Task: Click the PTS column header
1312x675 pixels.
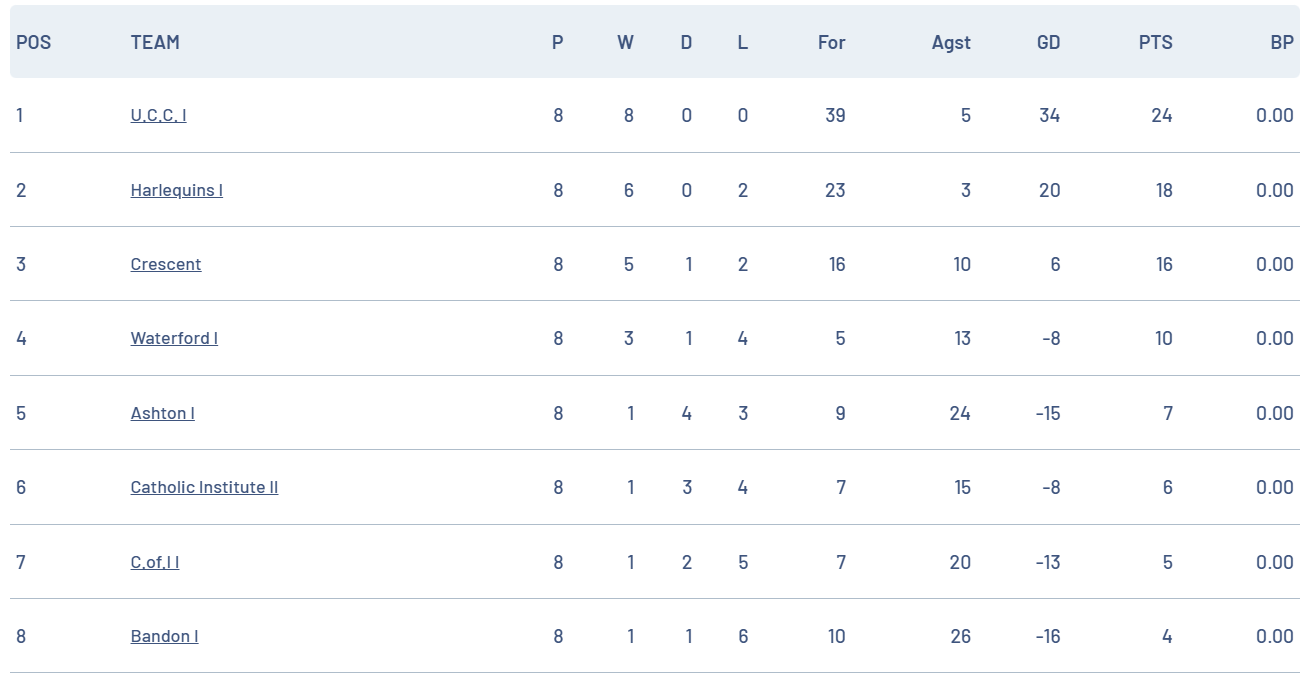Action: (x=1155, y=42)
